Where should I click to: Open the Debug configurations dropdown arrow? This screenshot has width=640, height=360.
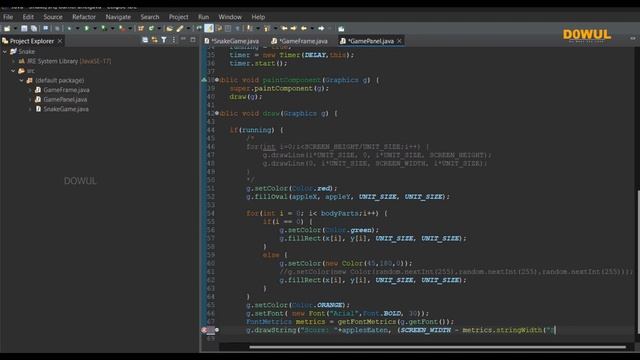pos(78,28)
